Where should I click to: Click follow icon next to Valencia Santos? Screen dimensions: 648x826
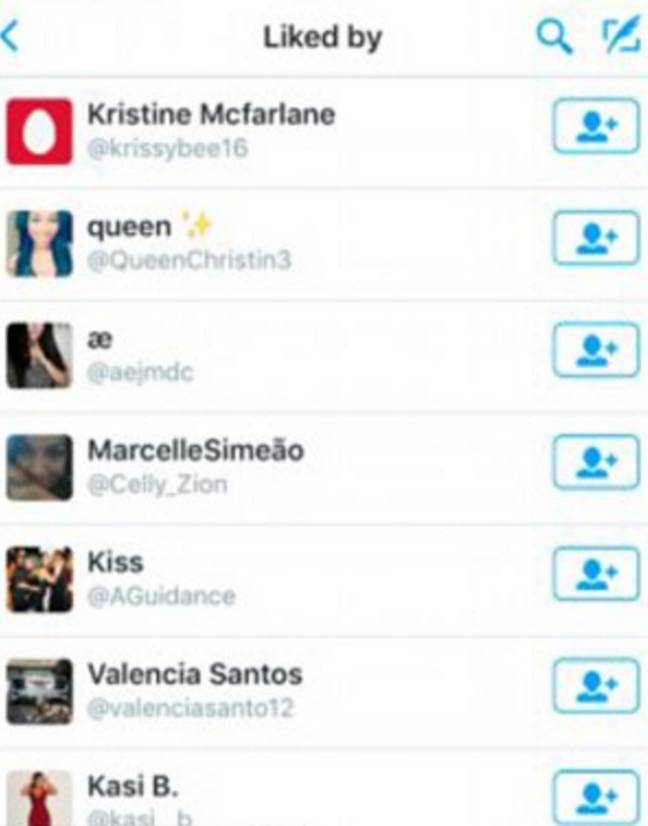[x=596, y=685]
